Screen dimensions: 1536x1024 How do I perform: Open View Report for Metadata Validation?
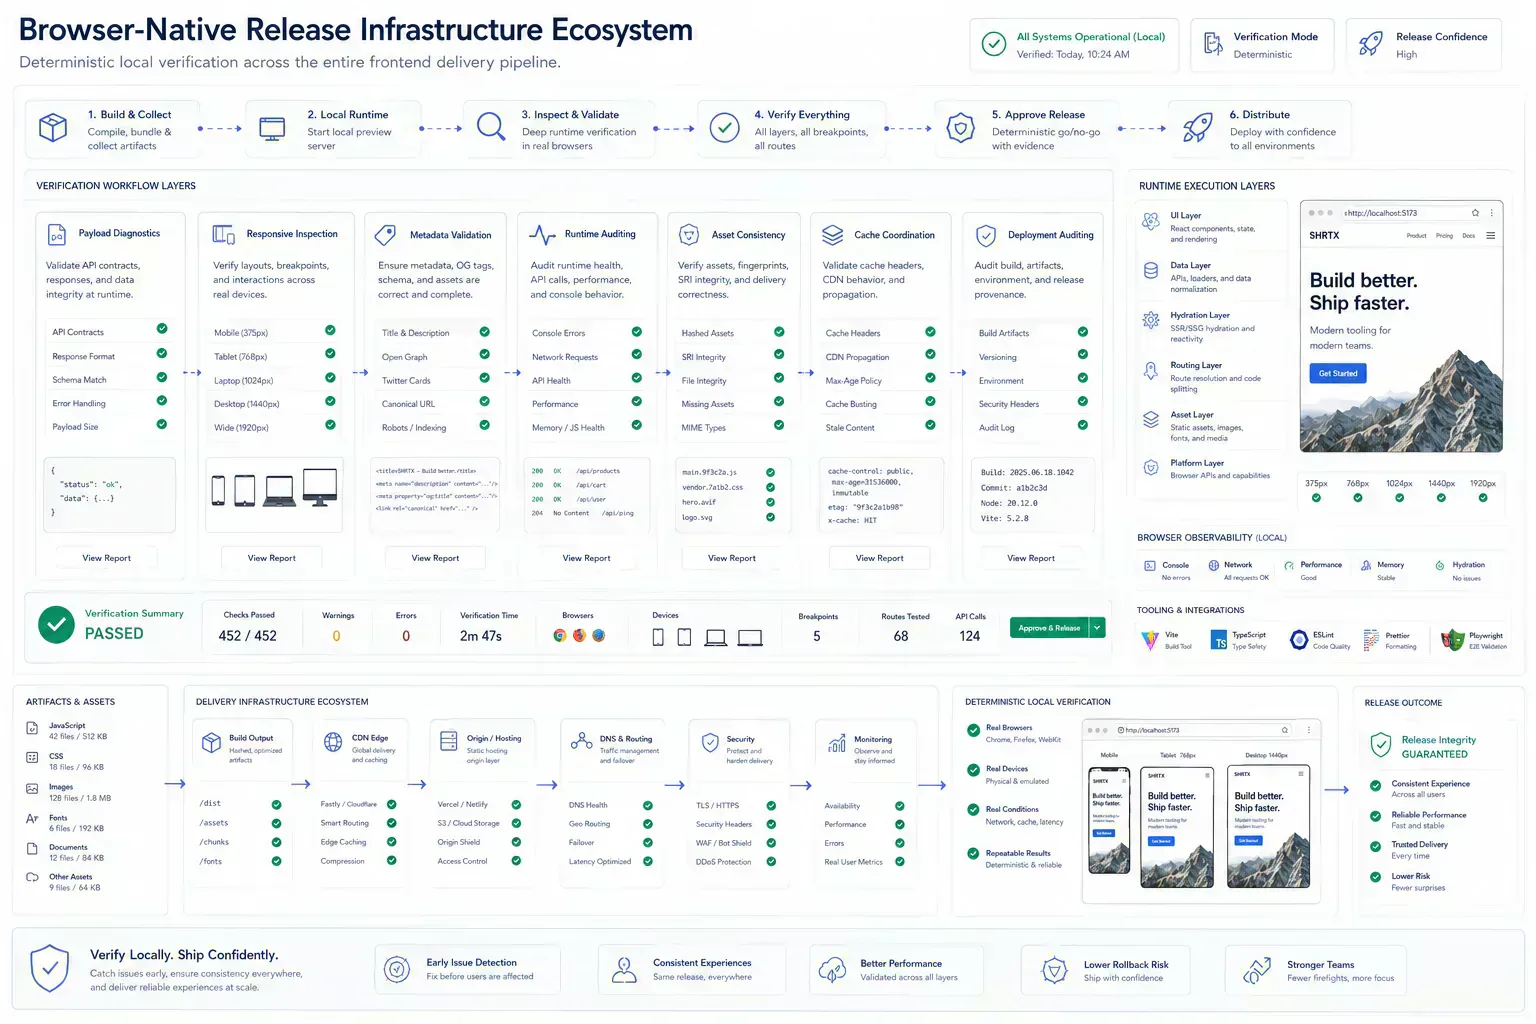[x=435, y=558]
